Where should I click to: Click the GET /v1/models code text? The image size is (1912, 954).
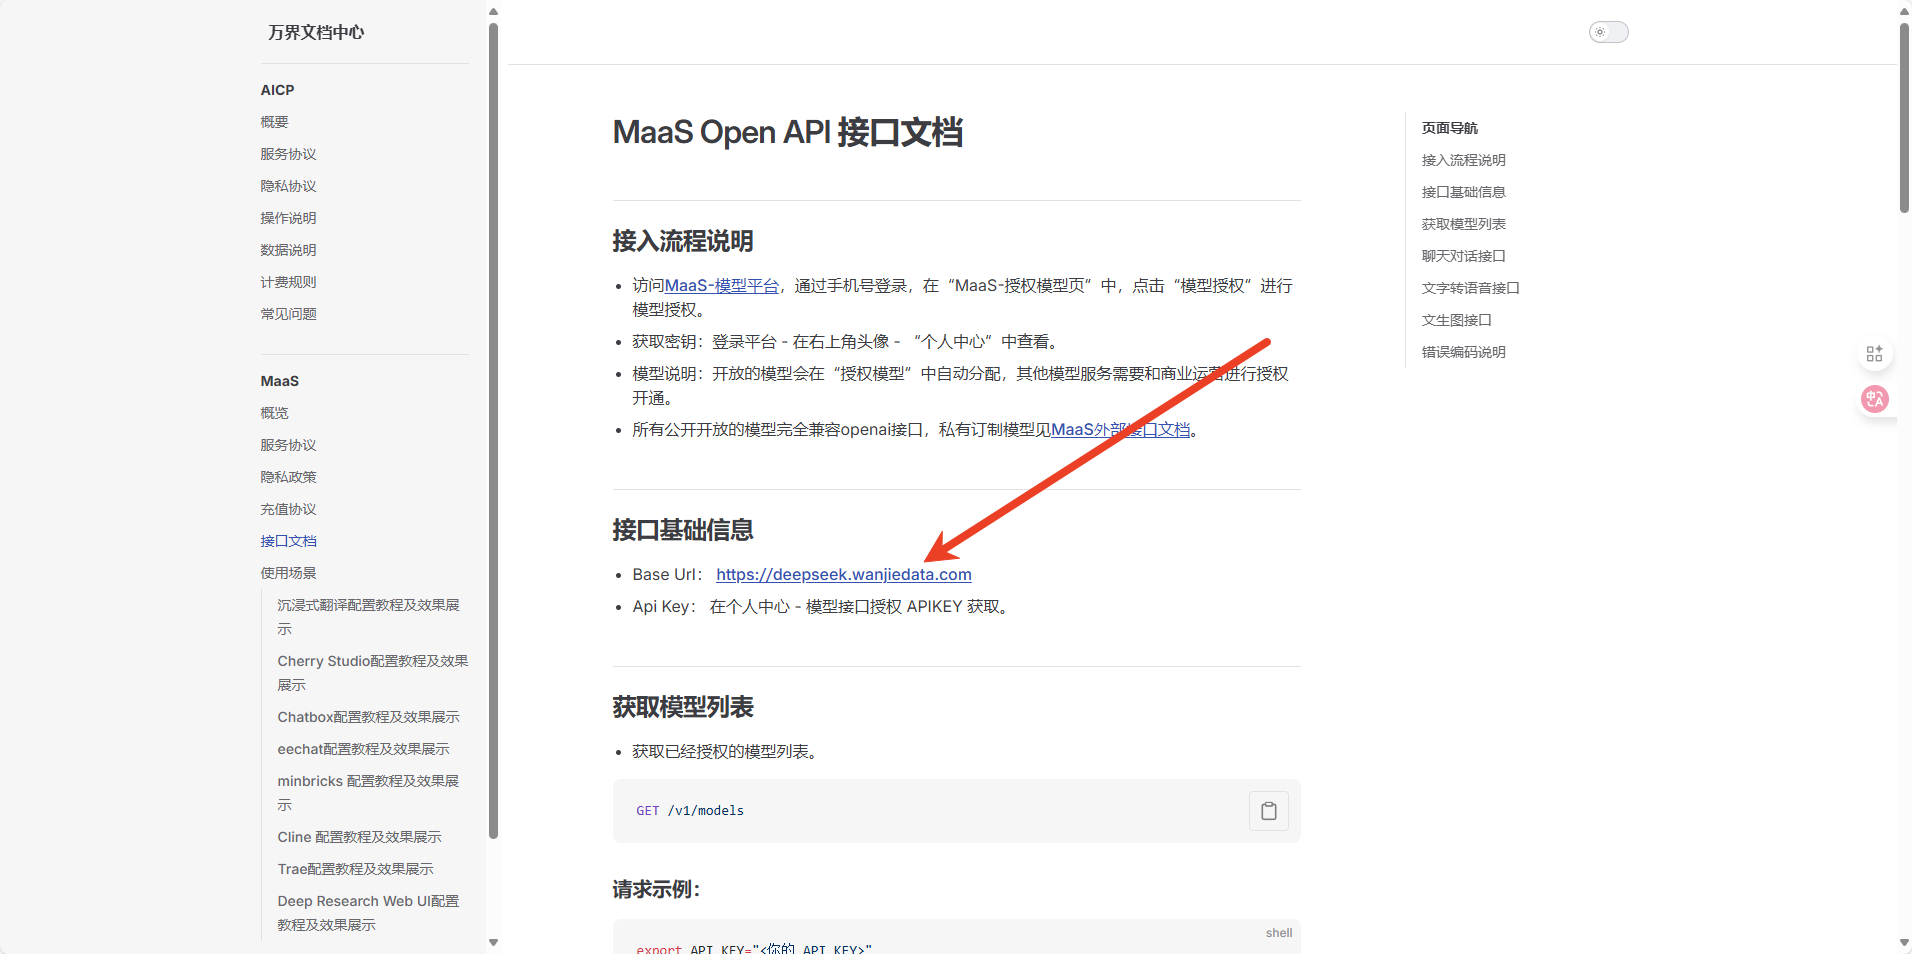(690, 811)
